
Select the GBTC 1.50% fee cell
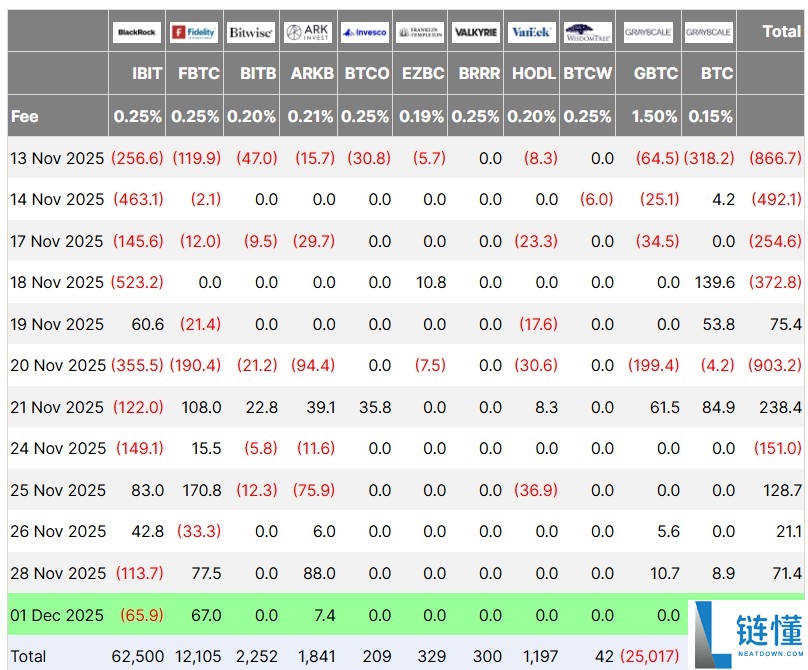tap(654, 116)
